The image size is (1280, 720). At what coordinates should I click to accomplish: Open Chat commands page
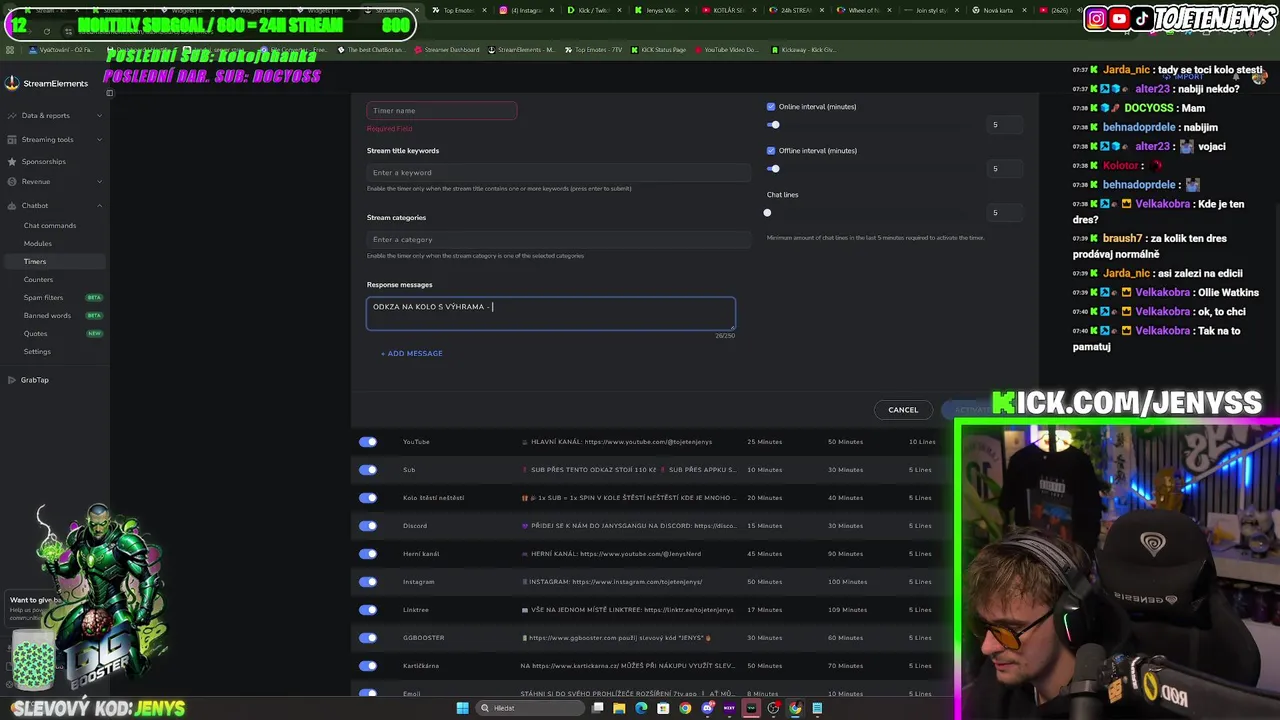50,225
